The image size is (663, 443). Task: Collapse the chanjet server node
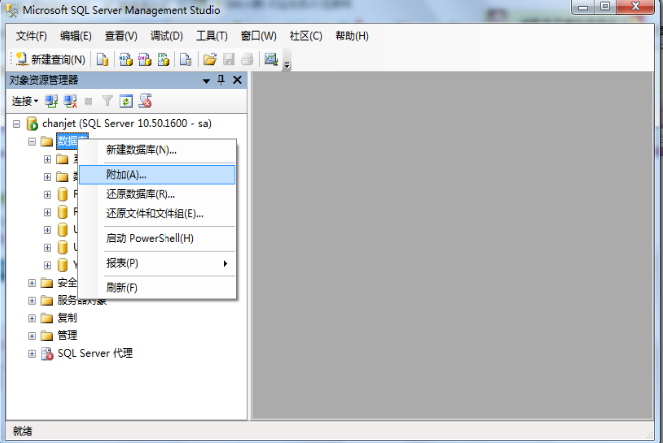(16, 124)
